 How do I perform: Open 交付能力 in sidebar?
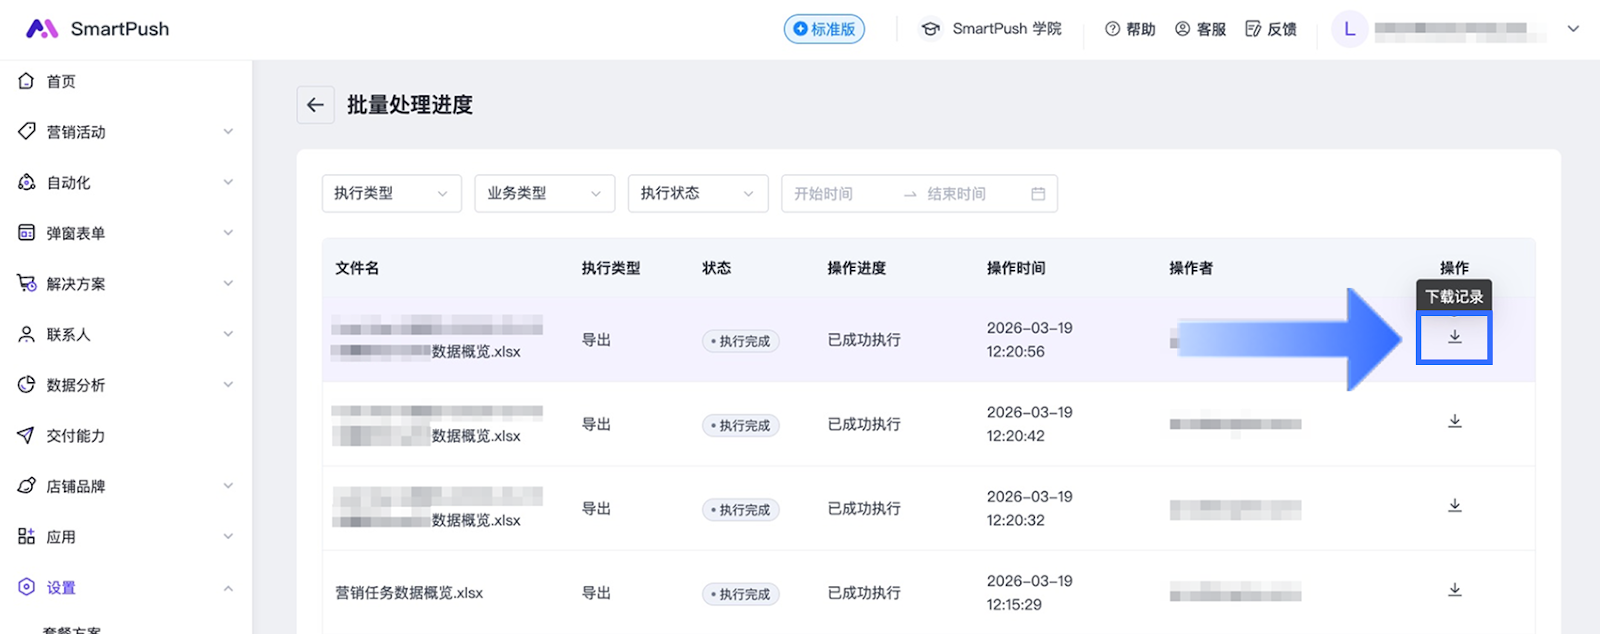point(75,436)
